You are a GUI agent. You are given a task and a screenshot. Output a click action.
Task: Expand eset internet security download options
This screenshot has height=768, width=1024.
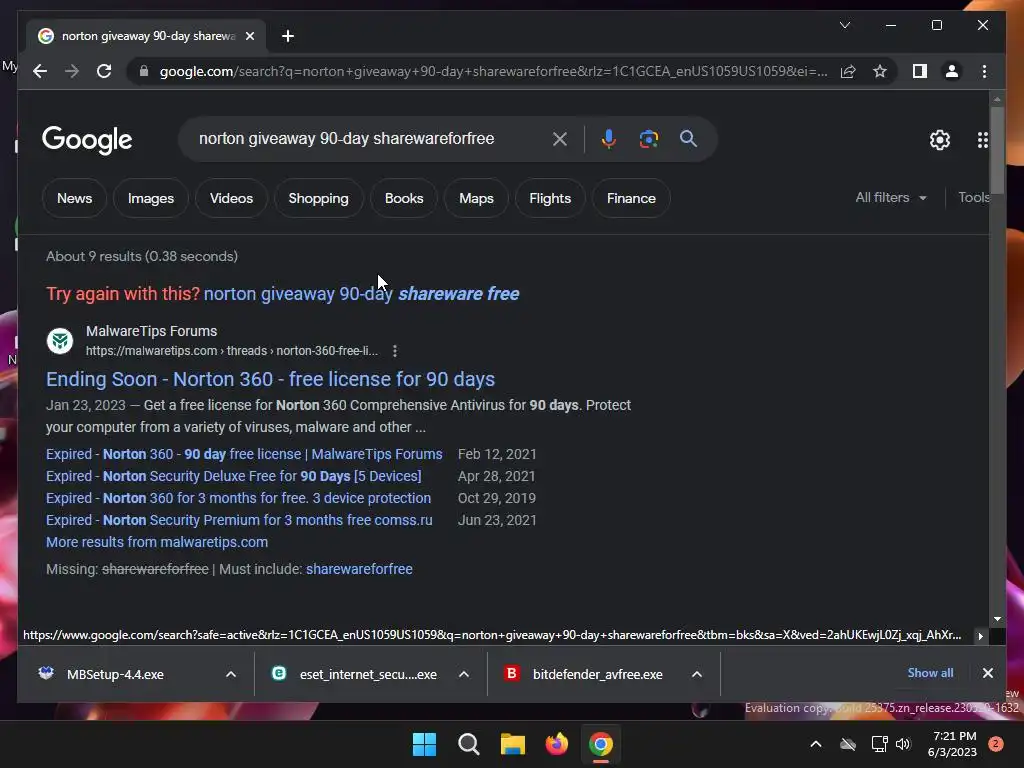[464, 674]
